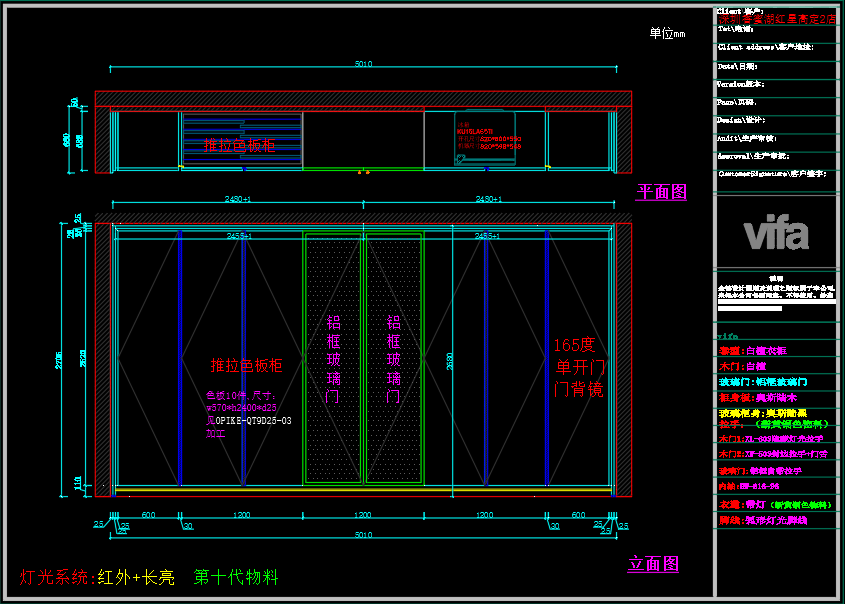This screenshot has height=604, width=845.
Task: Select the 木门:白橙 material row
Action: click(742, 367)
